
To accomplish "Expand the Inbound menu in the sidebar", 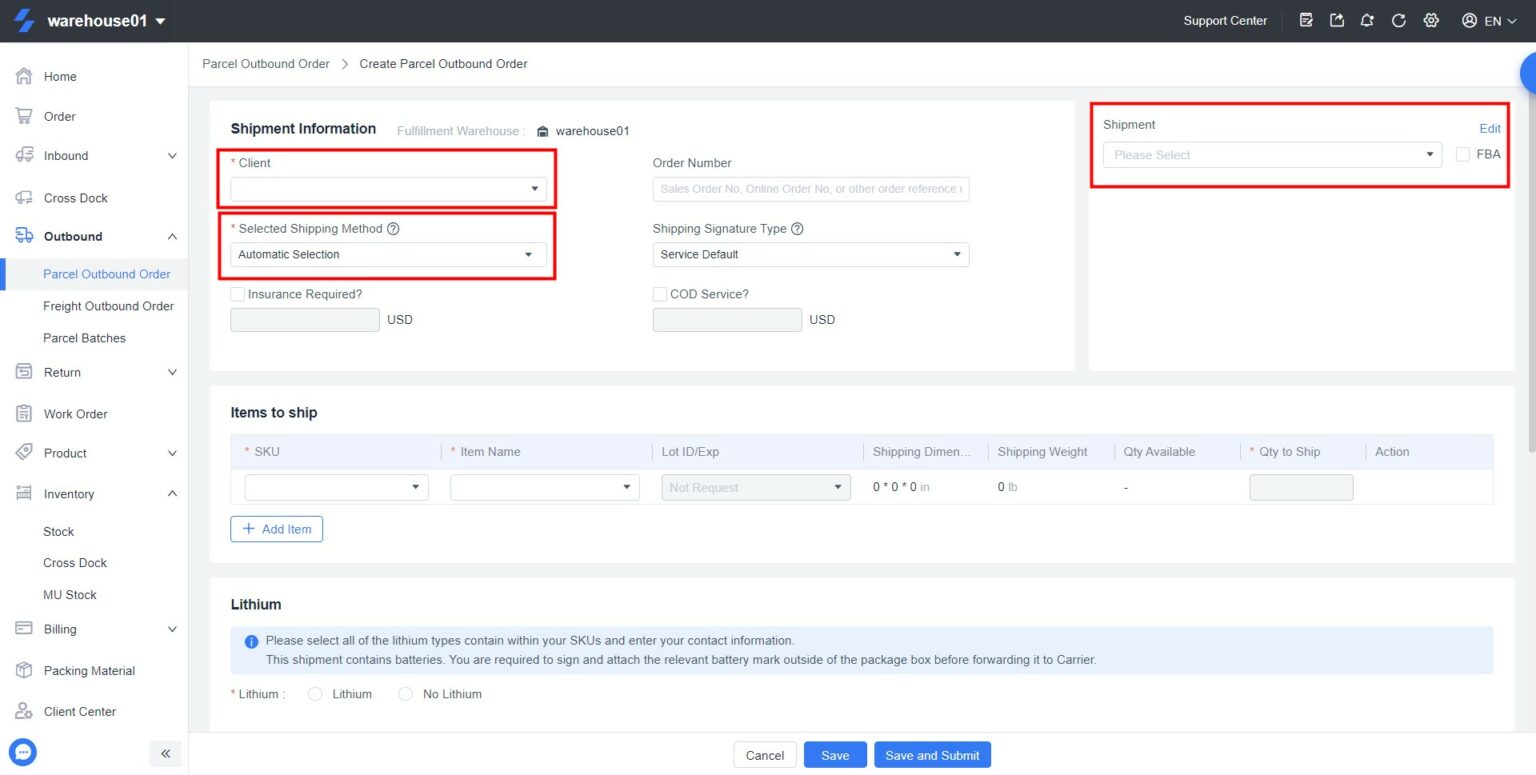I will pos(94,156).
